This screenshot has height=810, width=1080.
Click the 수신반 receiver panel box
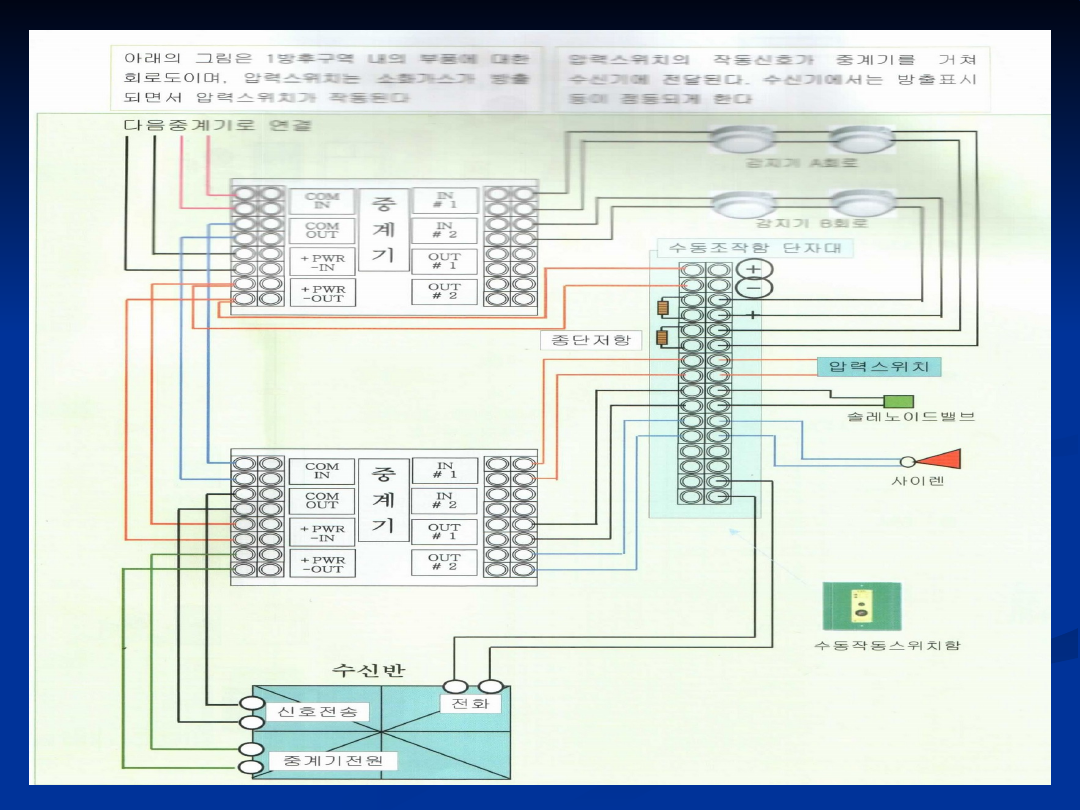click(380, 732)
